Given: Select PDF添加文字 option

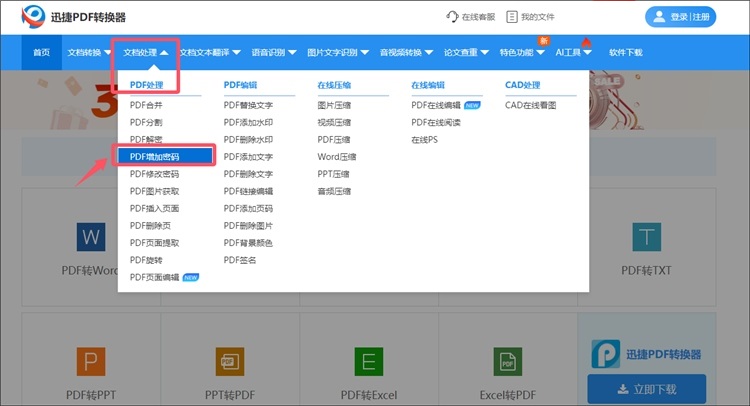Looking at the screenshot, I should pyautogui.click(x=248, y=157).
